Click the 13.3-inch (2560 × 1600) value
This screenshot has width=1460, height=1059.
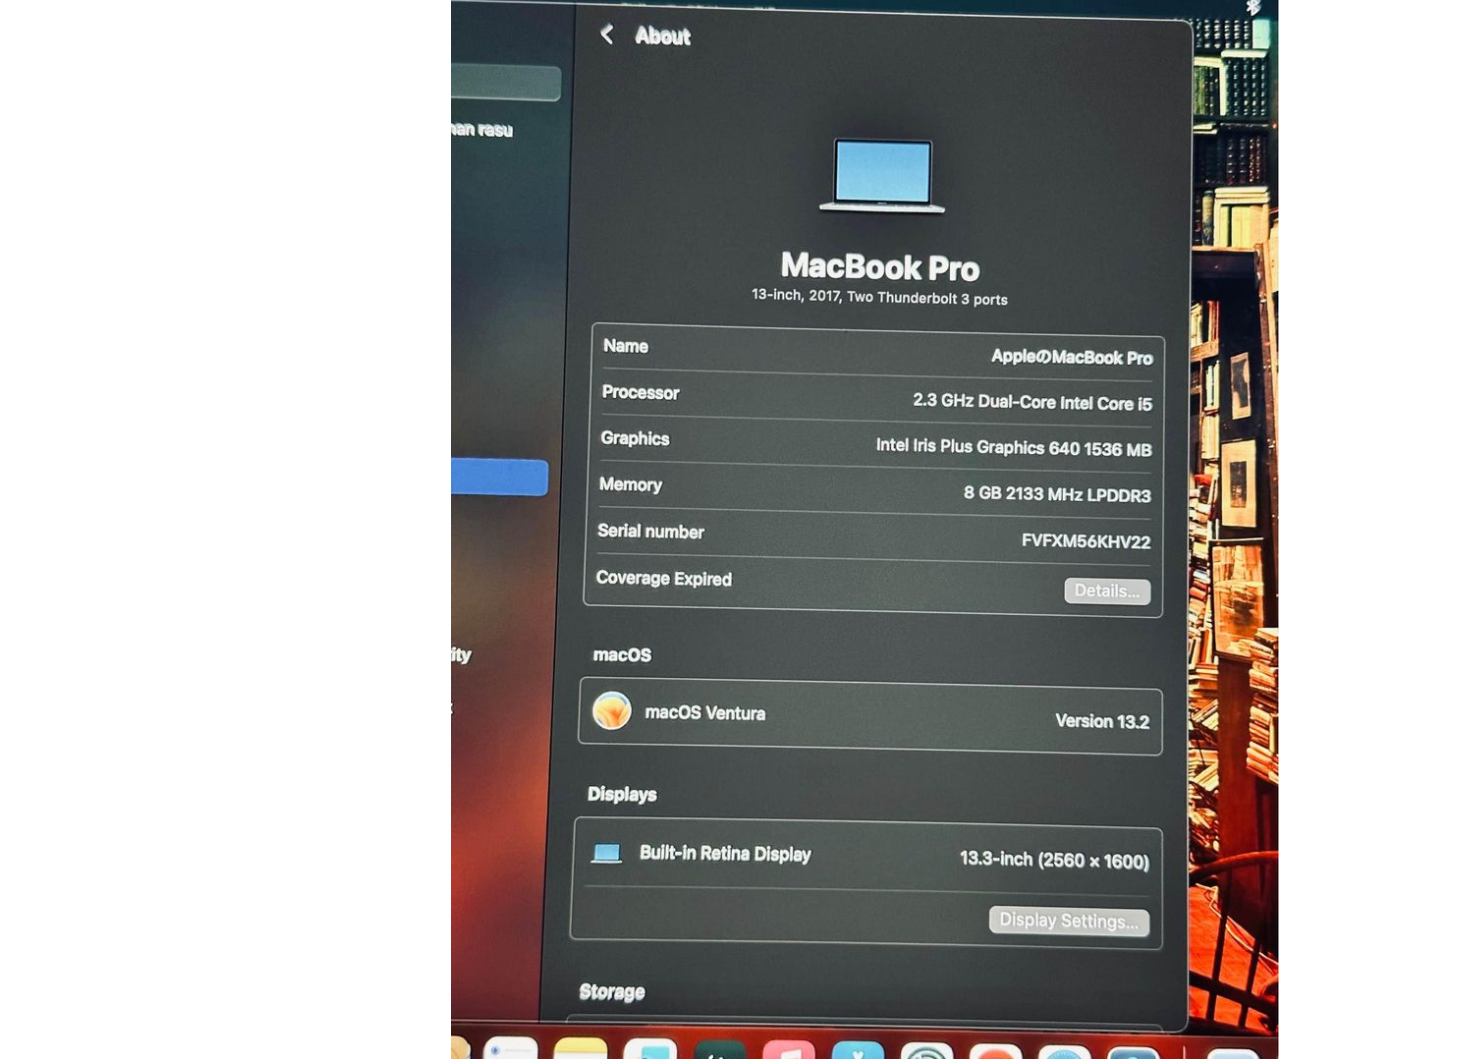(x=1054, y=860)
